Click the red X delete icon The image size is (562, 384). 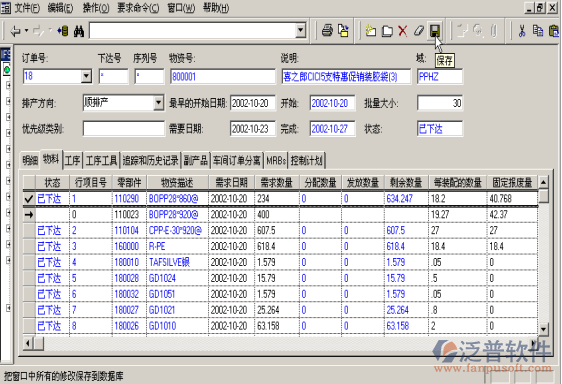pyautogui.click(x=403, y=31)
